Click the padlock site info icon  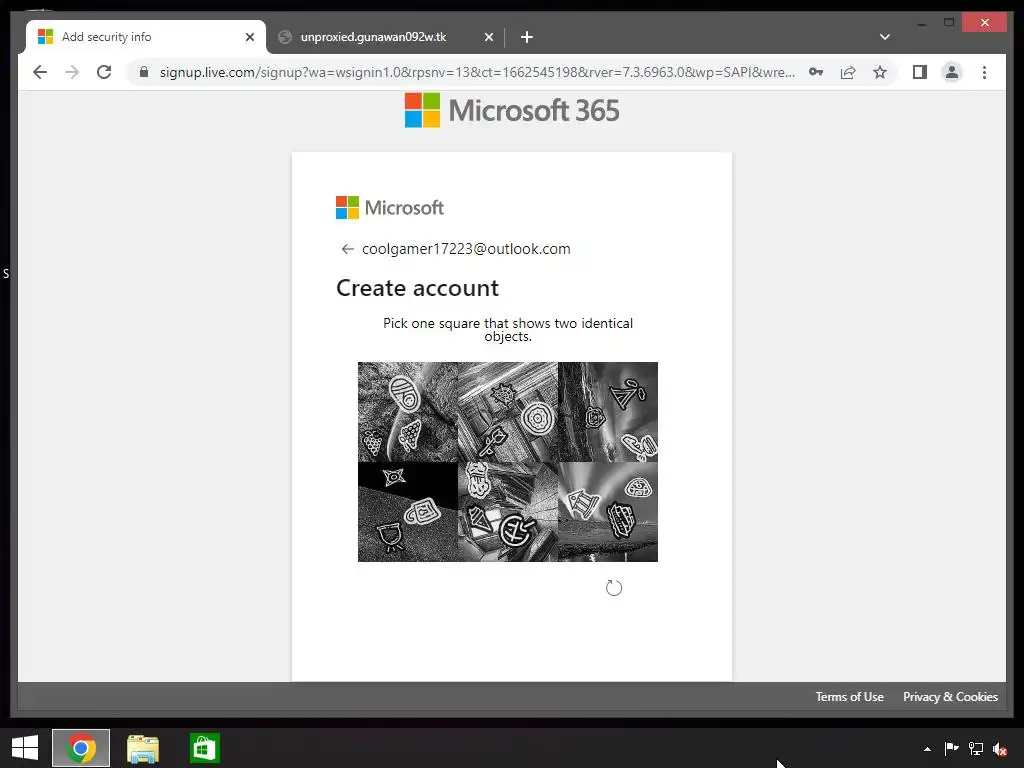[x=144, y=72]
